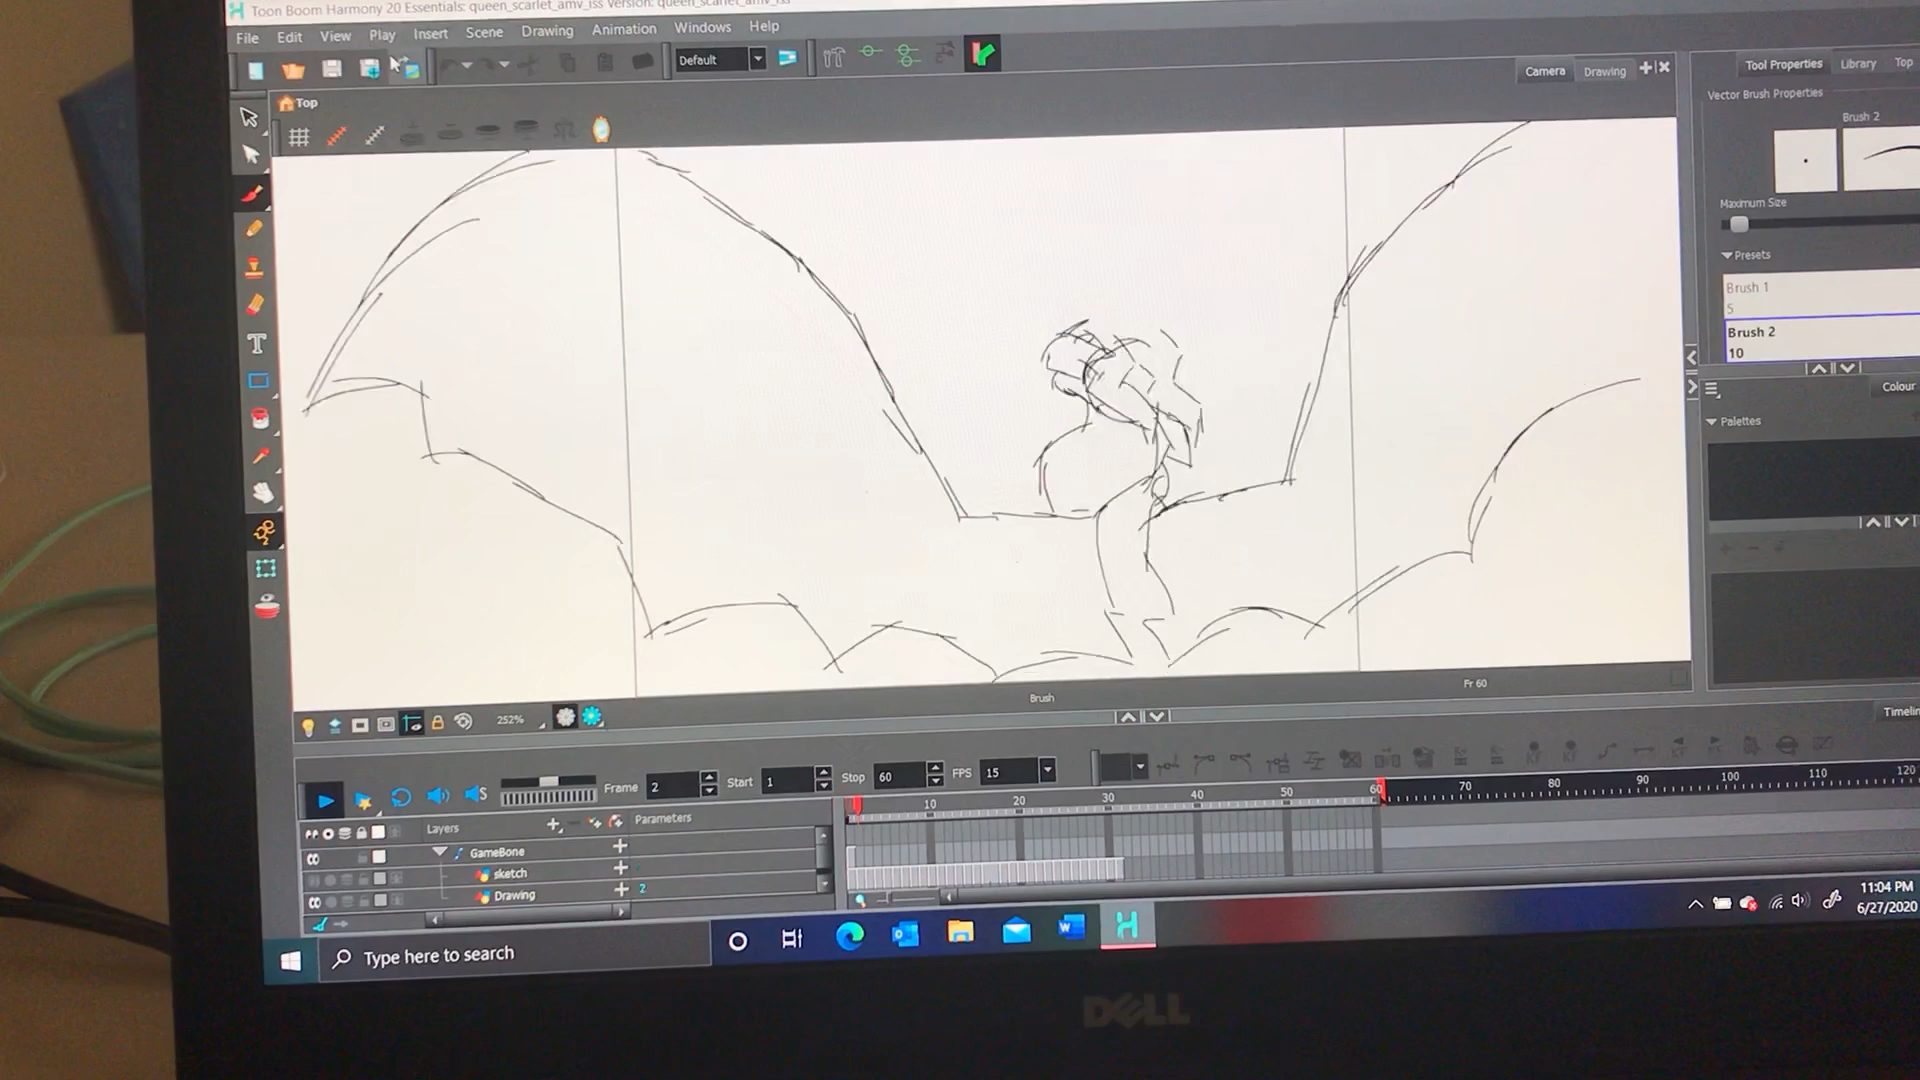Select the Hand pan tool
1920x1080 pixels.
coord(262,493)
